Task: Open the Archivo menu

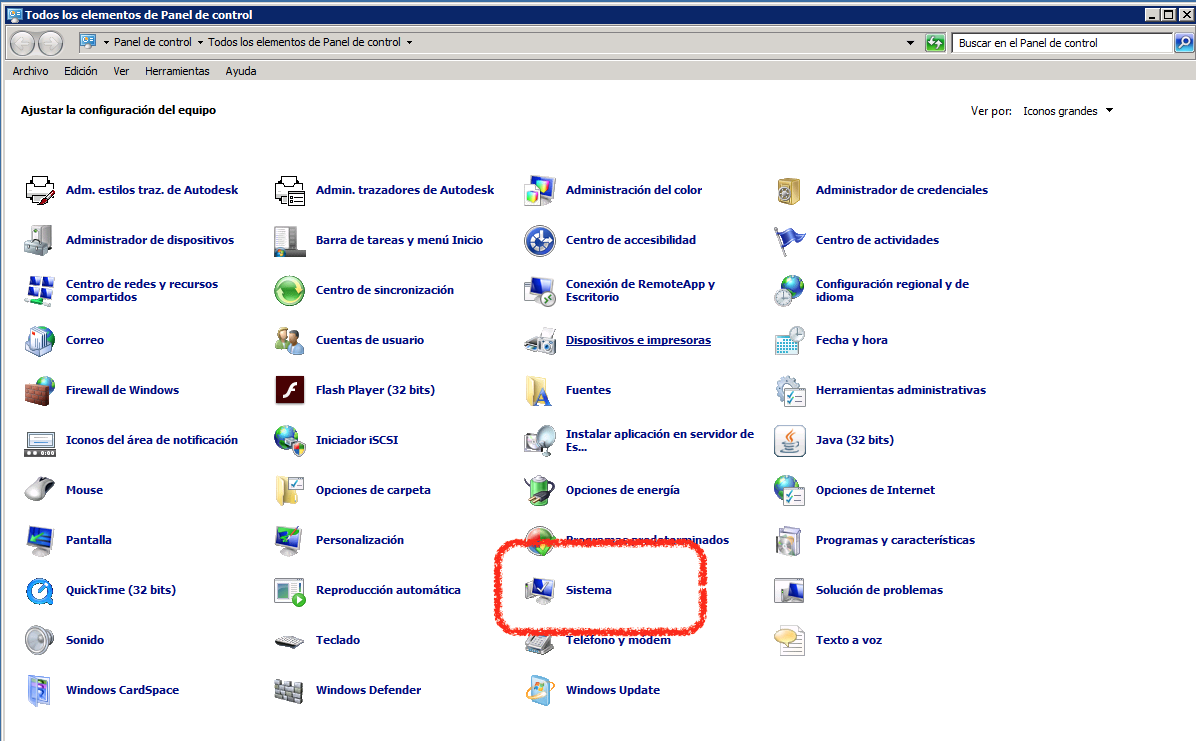Action: click(31, 71)
